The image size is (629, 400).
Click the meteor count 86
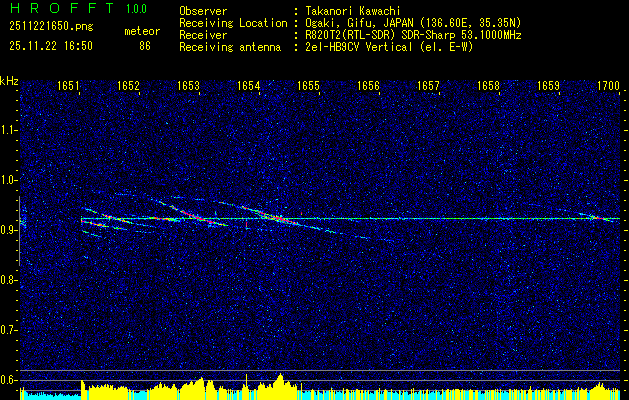tap(145, 46)
